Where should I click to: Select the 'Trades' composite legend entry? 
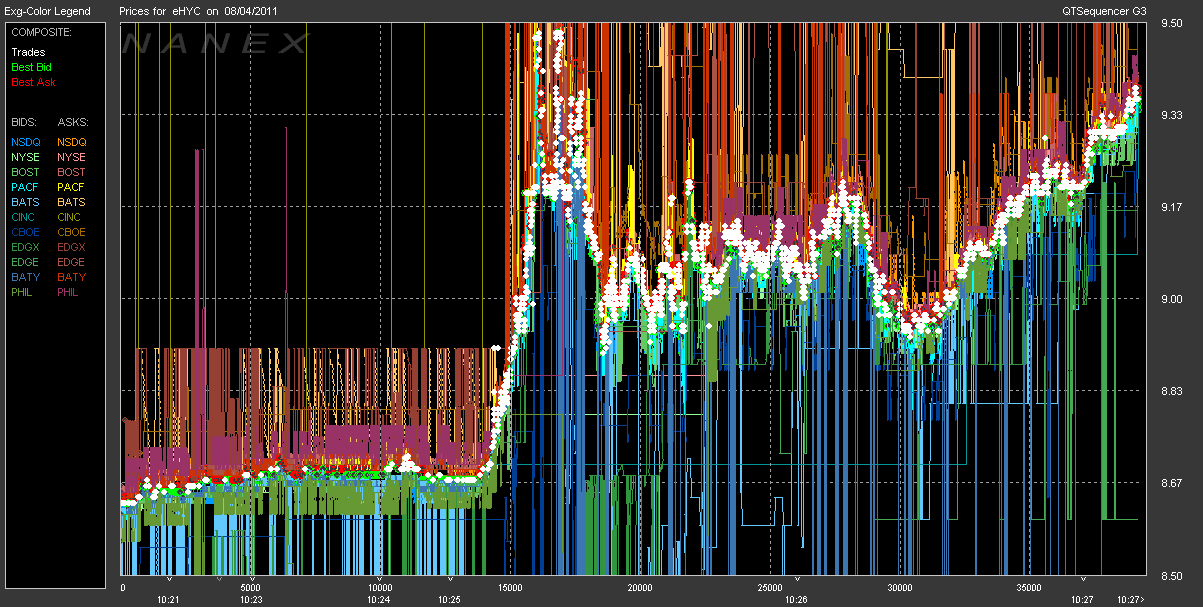coord(28,52)
